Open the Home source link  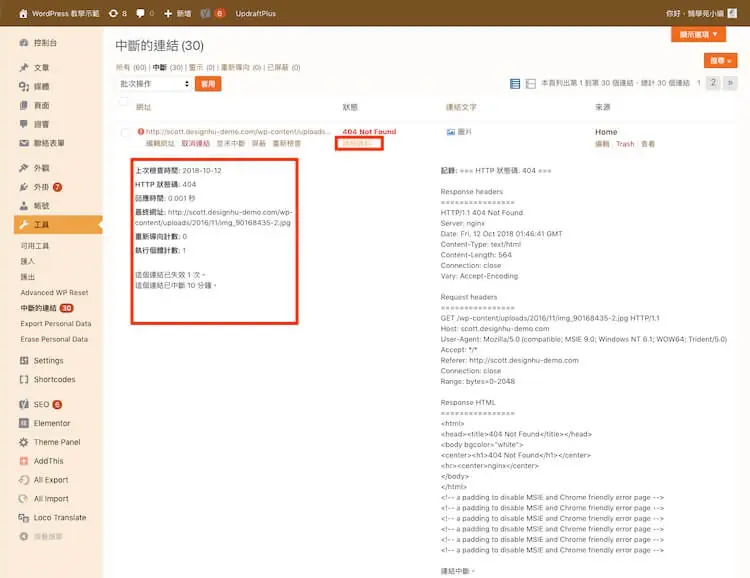tap(606, 132)
